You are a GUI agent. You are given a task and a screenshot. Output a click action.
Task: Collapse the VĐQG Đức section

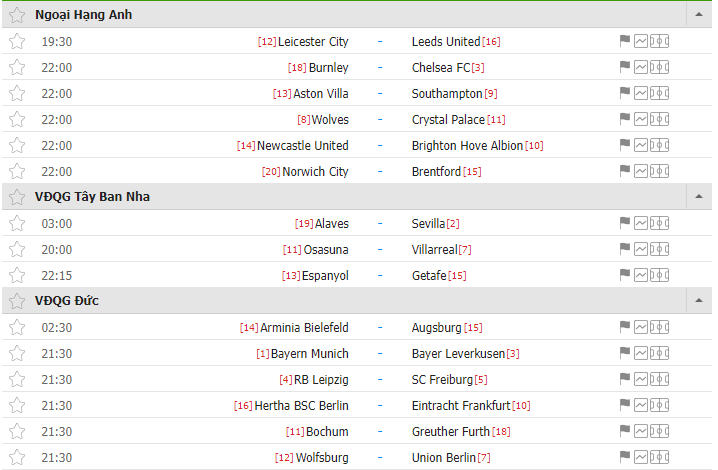(699, 301)
